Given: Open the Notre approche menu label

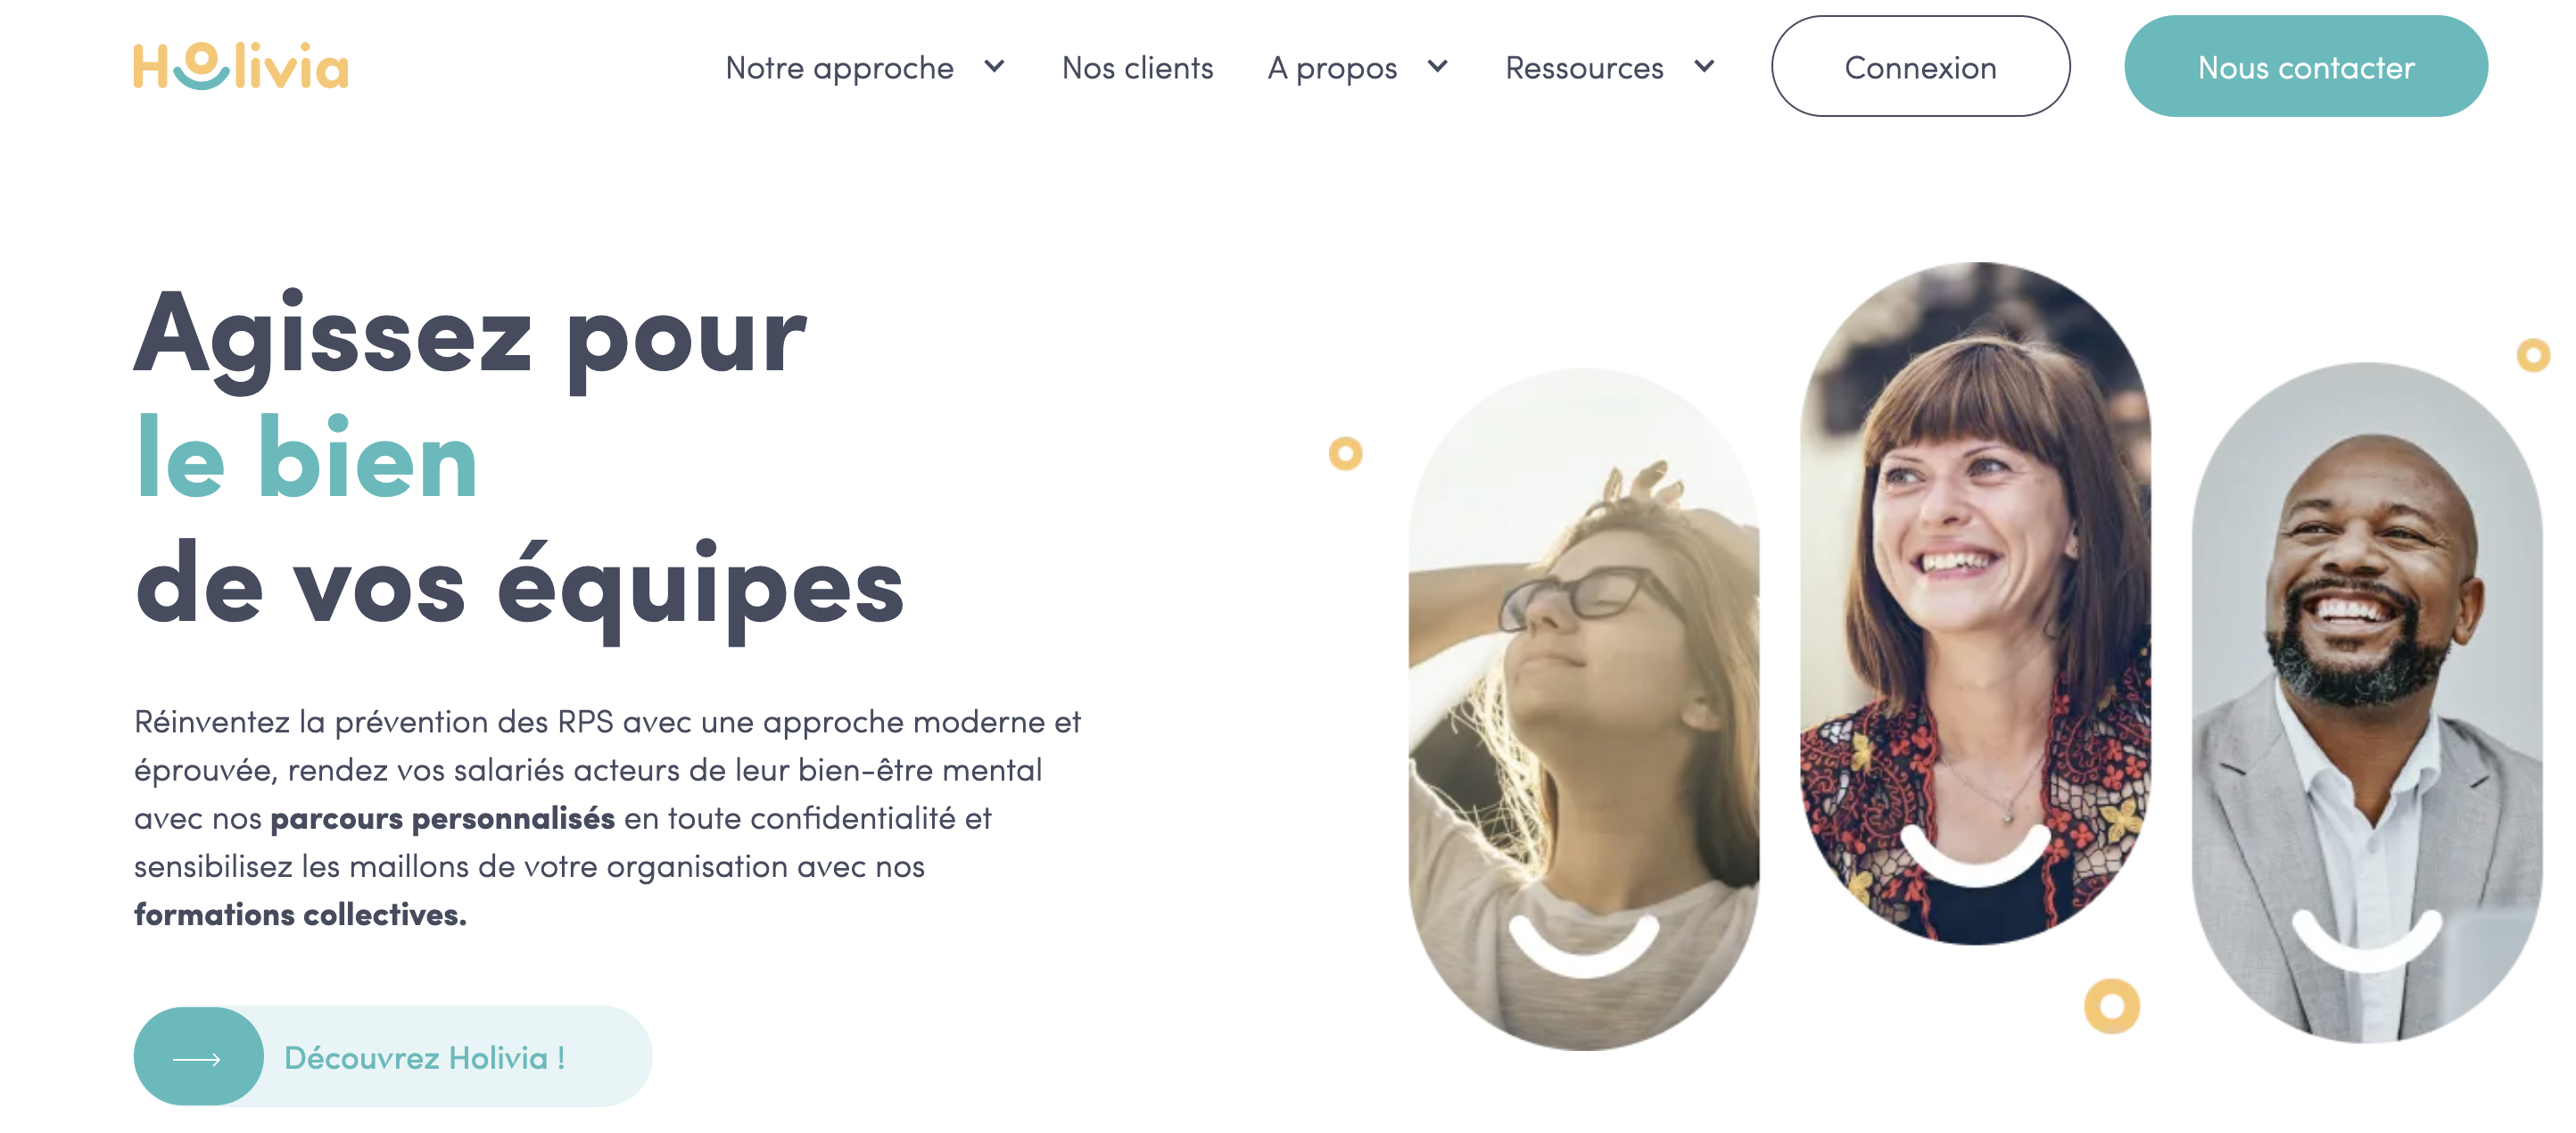Looking at the screenshot, I should point(839,68).
